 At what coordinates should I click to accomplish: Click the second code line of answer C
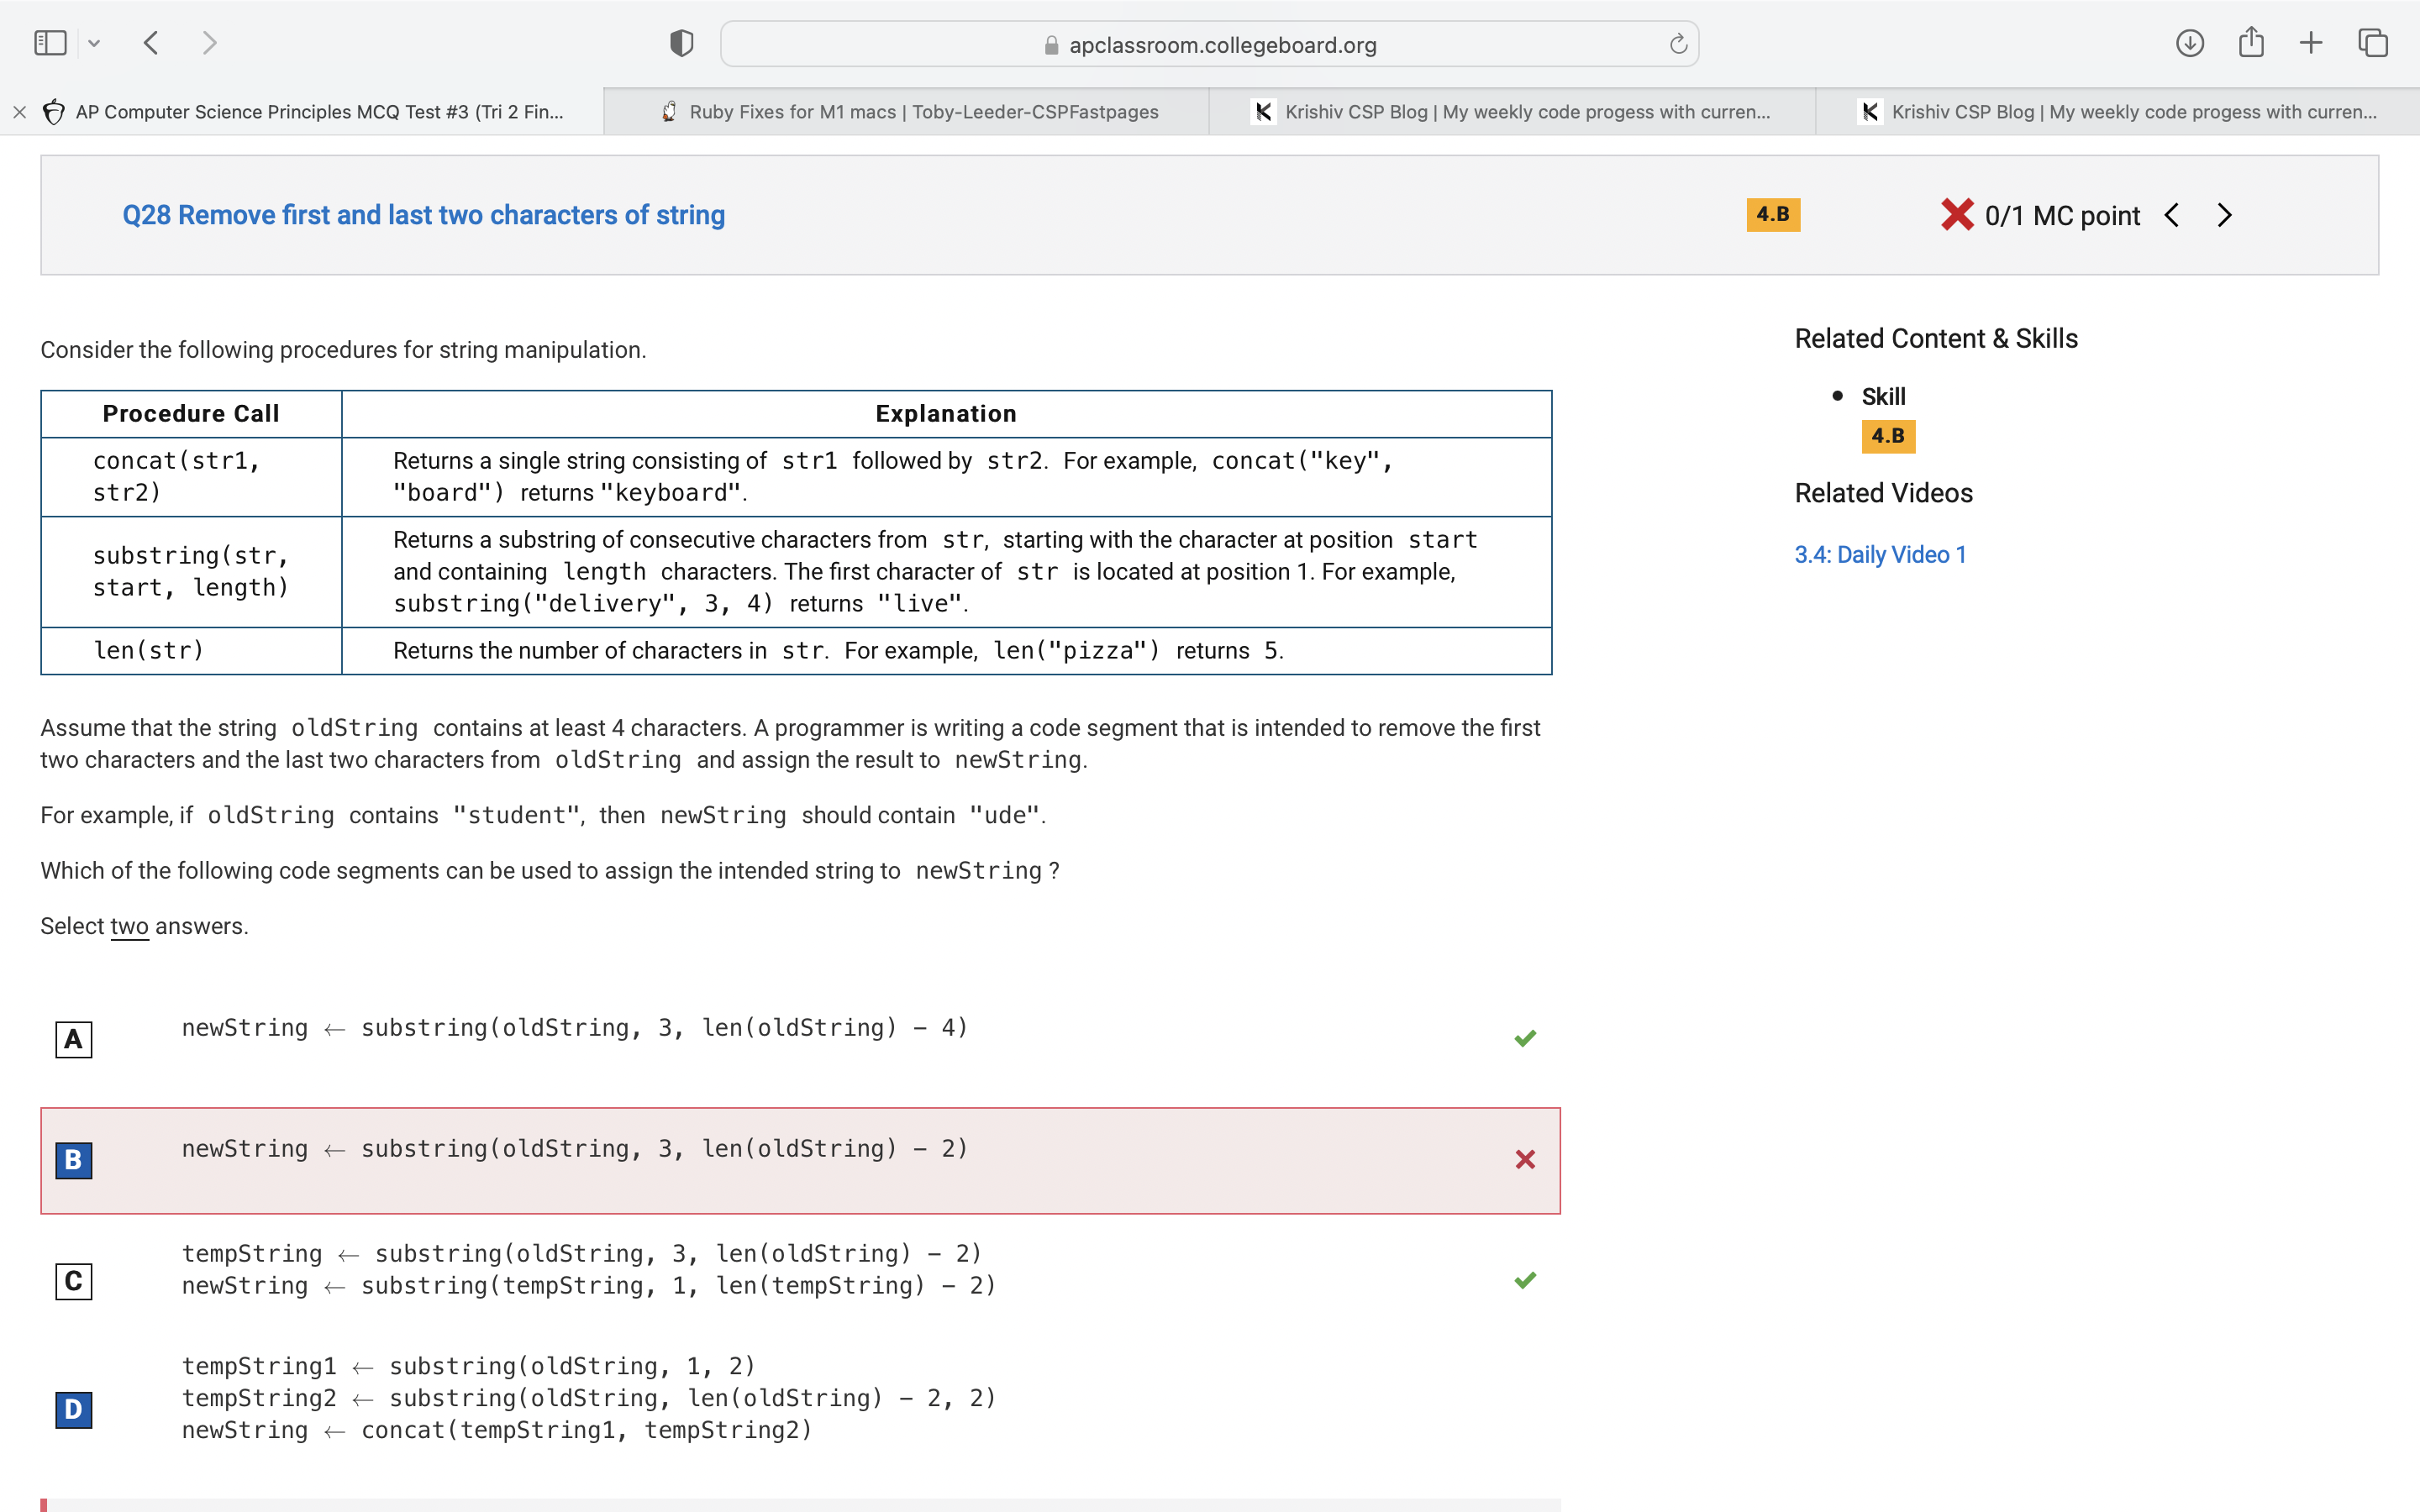coord(589,1286)
